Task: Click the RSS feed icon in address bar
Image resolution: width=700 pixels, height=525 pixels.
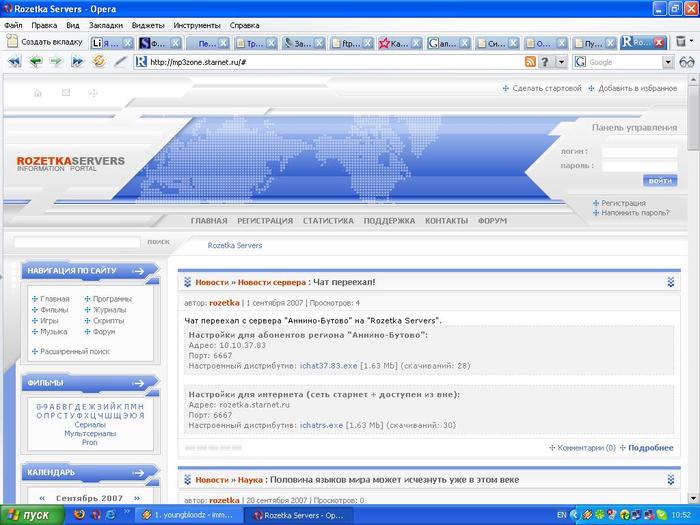Action: pos(530,62)
